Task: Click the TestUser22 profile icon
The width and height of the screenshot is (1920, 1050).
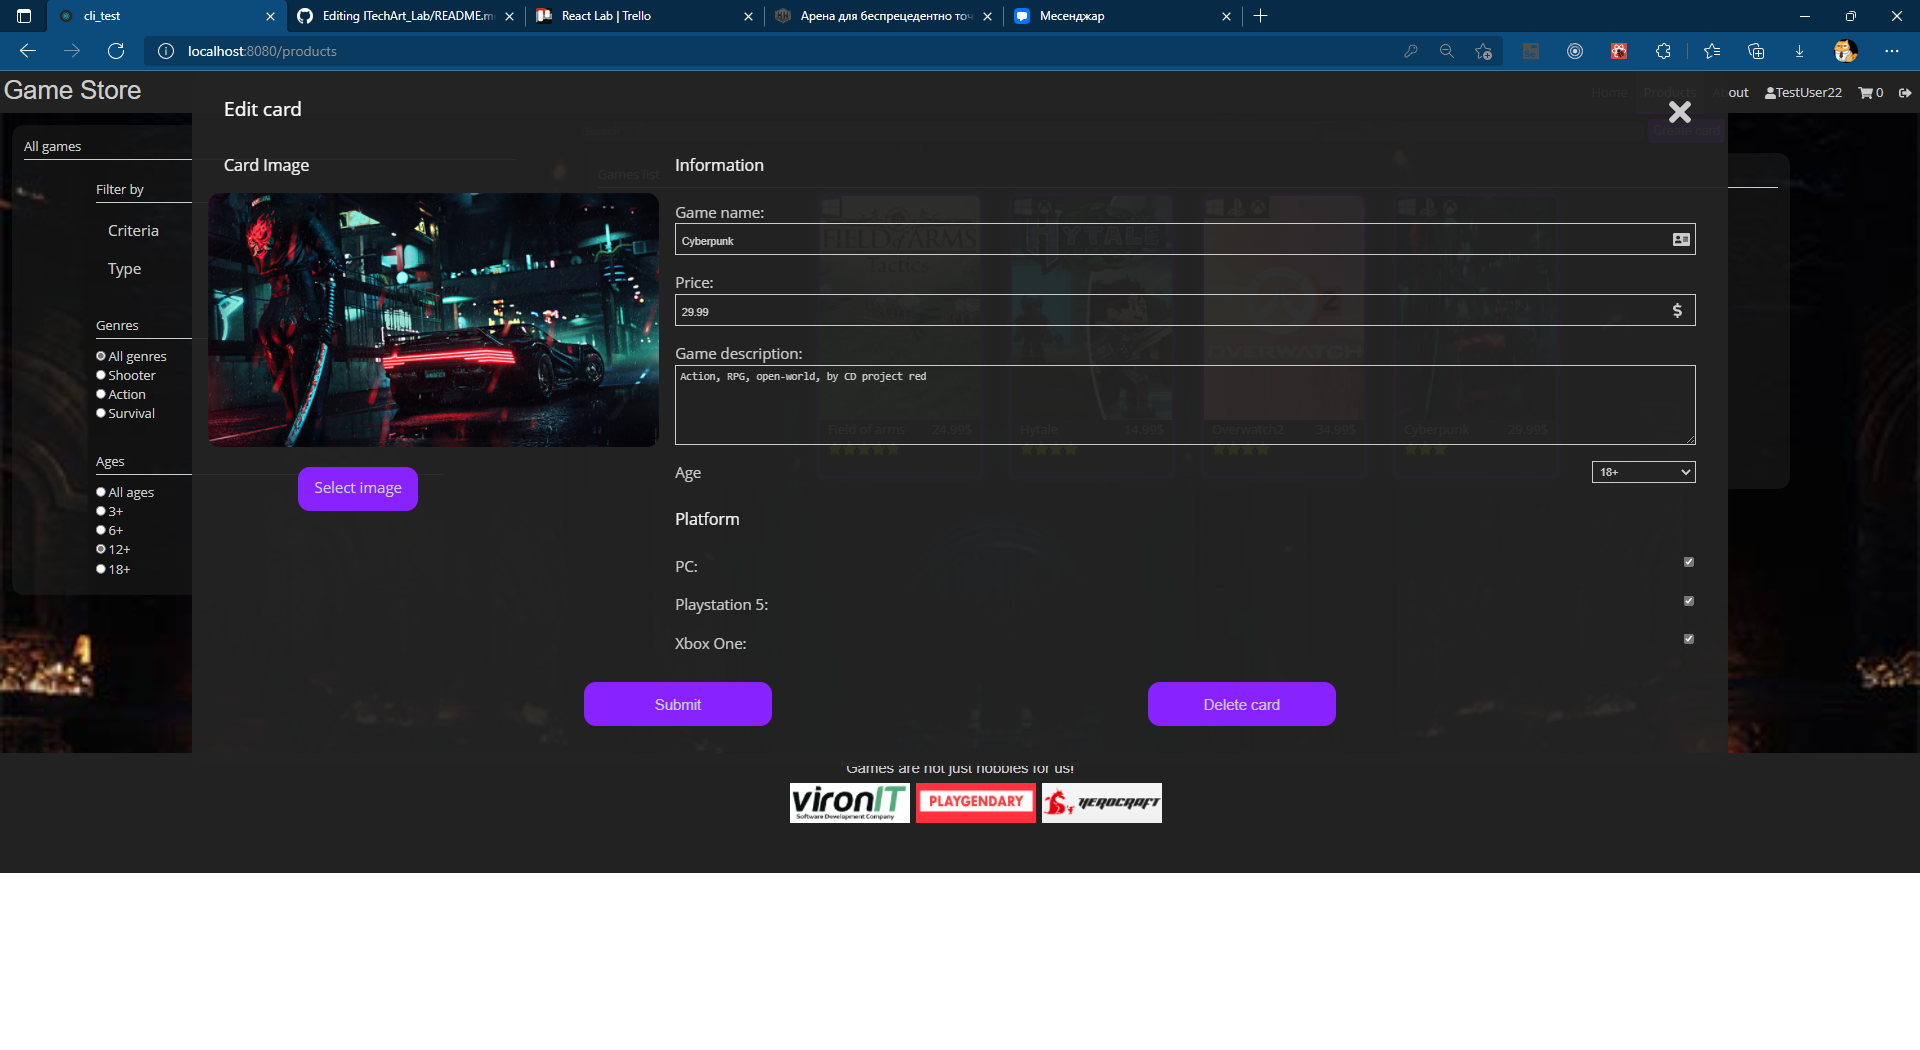Action: pos(1770,92)
